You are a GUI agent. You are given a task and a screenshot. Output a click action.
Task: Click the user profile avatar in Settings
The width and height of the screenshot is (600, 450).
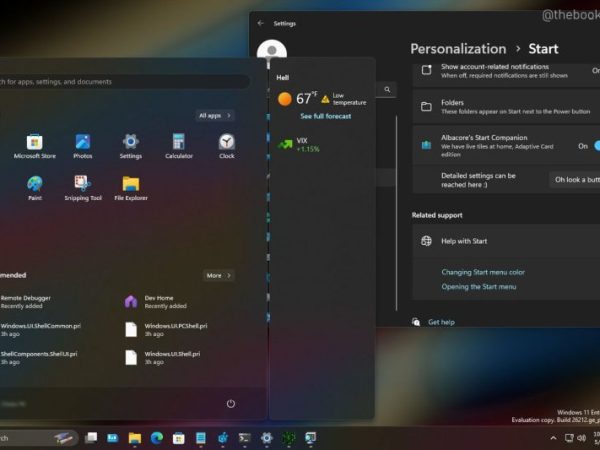272,49
